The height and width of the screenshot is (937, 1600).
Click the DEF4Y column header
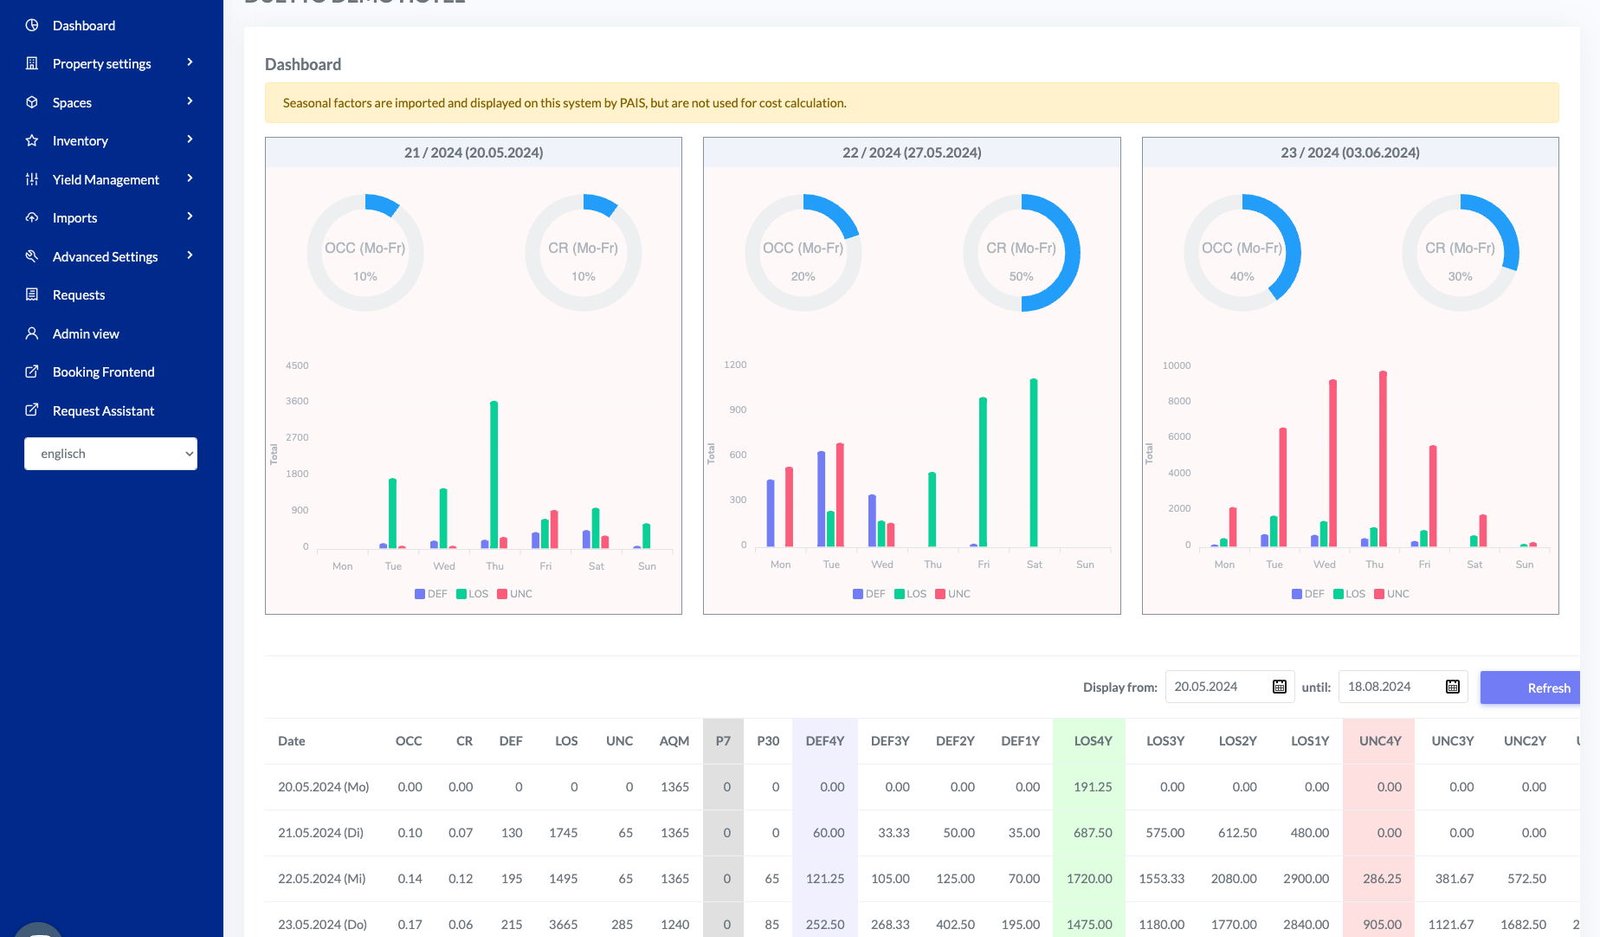pyautogui.click(x=825, y=741)
